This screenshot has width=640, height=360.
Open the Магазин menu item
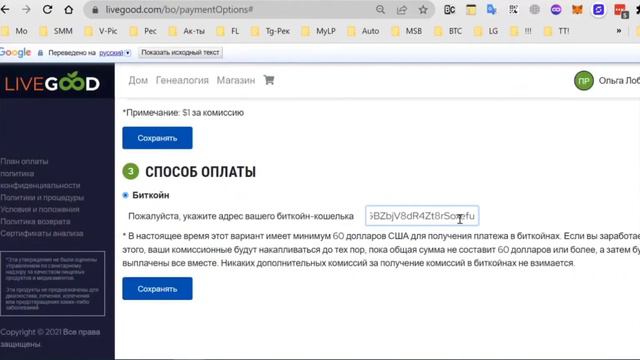tap(236, 80)
